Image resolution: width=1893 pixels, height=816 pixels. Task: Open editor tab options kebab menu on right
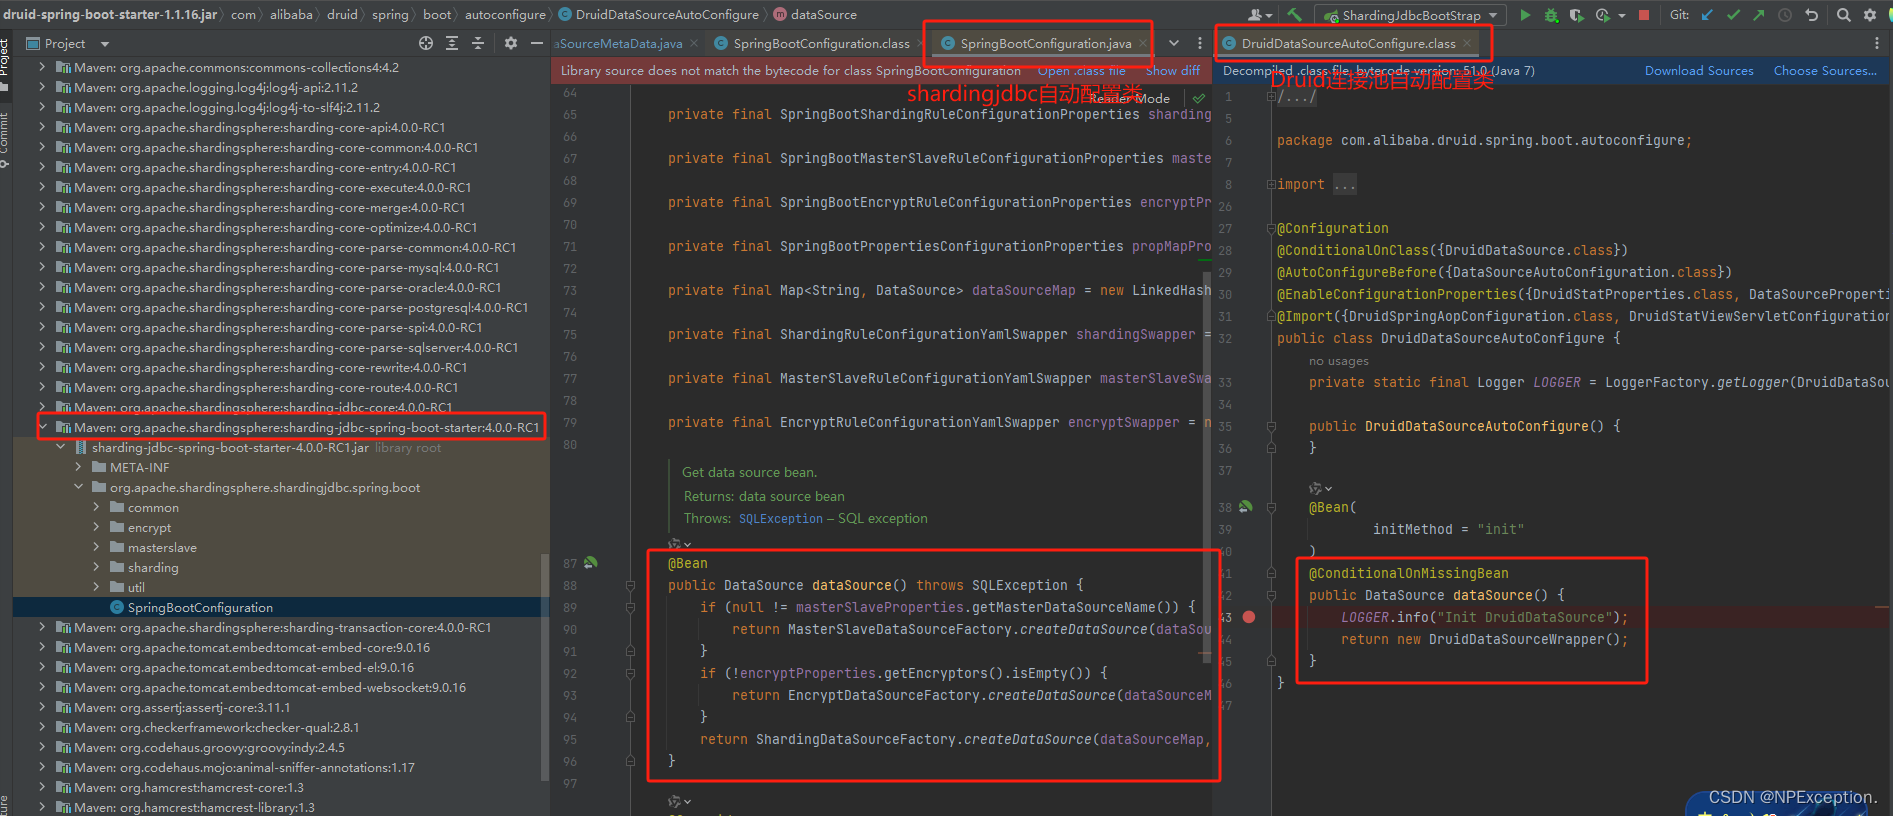tap(1876, 43)
